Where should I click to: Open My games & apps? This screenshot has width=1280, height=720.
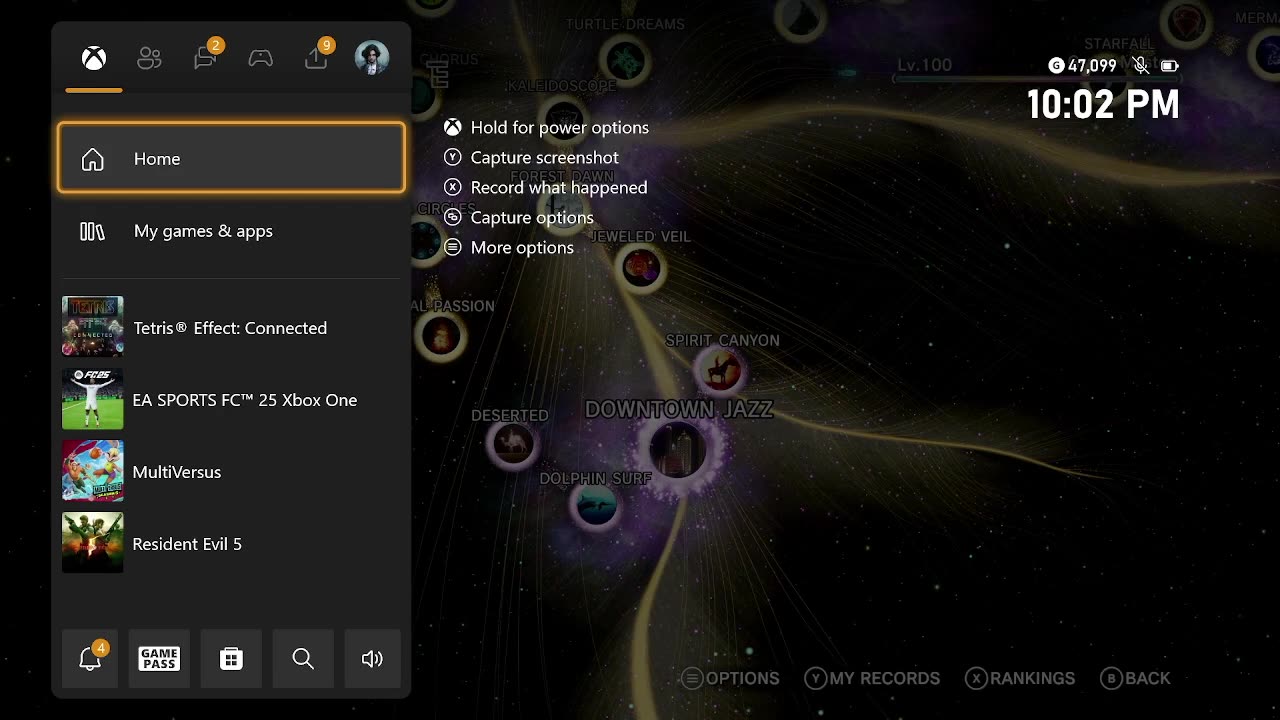pyautogui.click(x=231, y=231)
